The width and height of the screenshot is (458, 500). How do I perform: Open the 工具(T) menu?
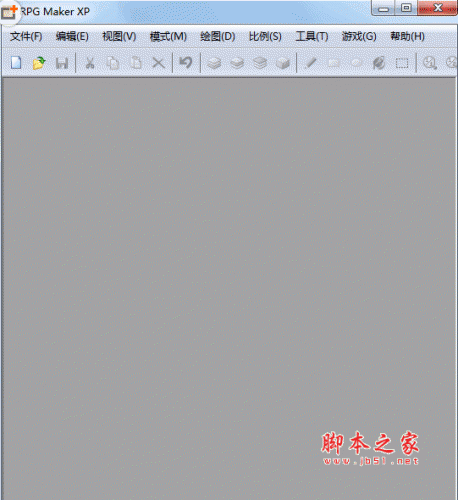[x=312, y=36]
